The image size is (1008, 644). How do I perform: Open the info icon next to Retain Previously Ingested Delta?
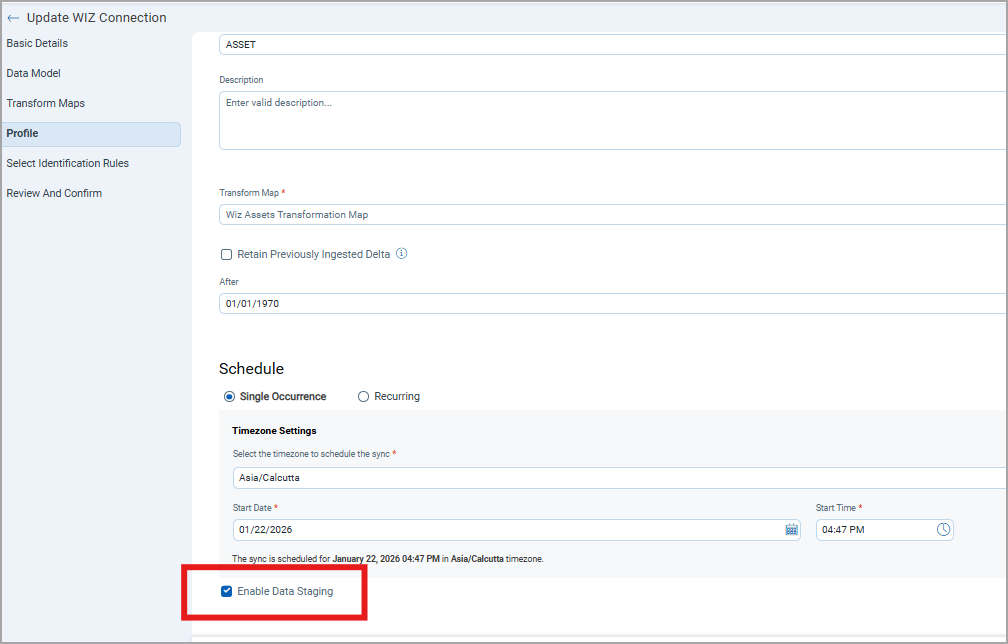pyautogui.click(x=402, y=253)
